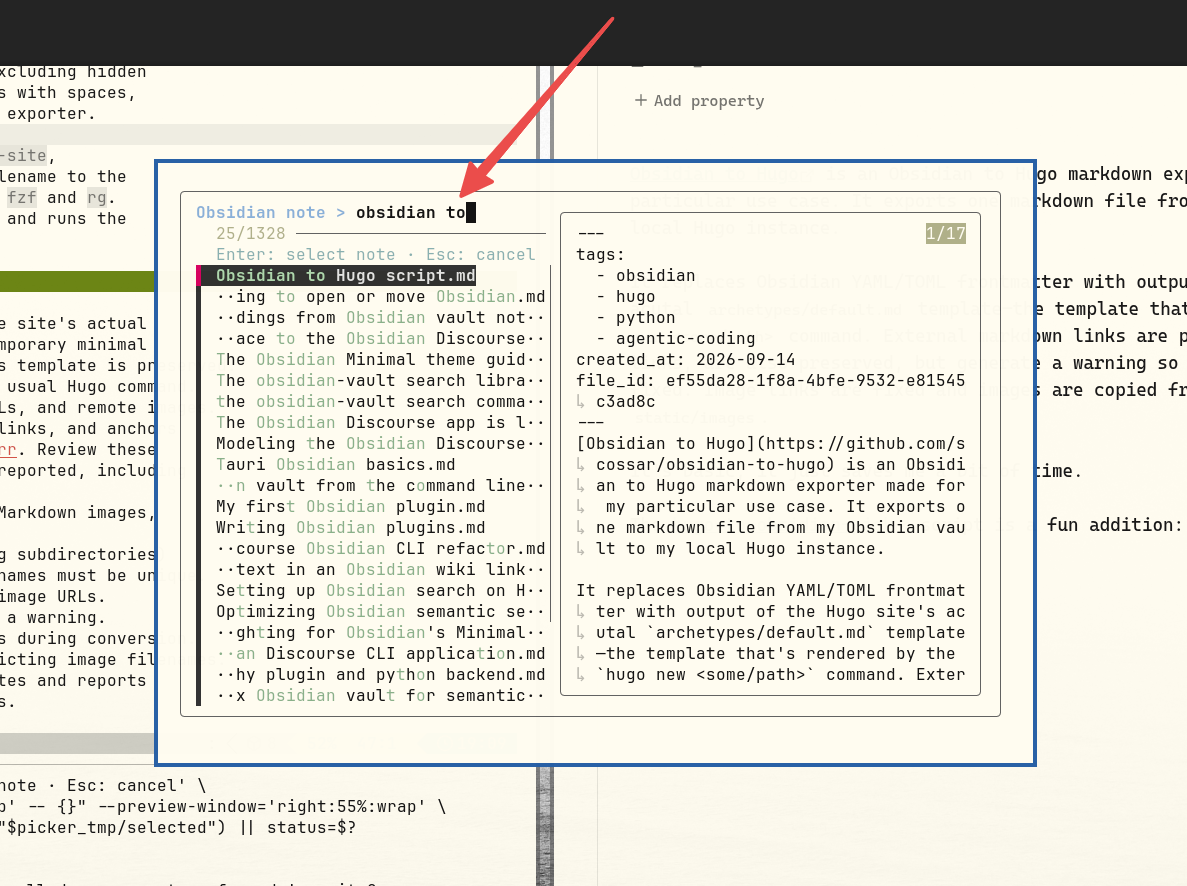The image size is (1187, 886).
Task: Select result '..text in an Obsidian wiki link..'
Action: pyautogui.click(x=380, y=569)
